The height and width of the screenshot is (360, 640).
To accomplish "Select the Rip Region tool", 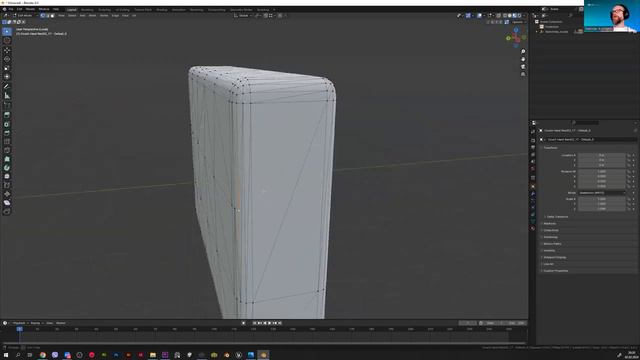I will [7, 211].
